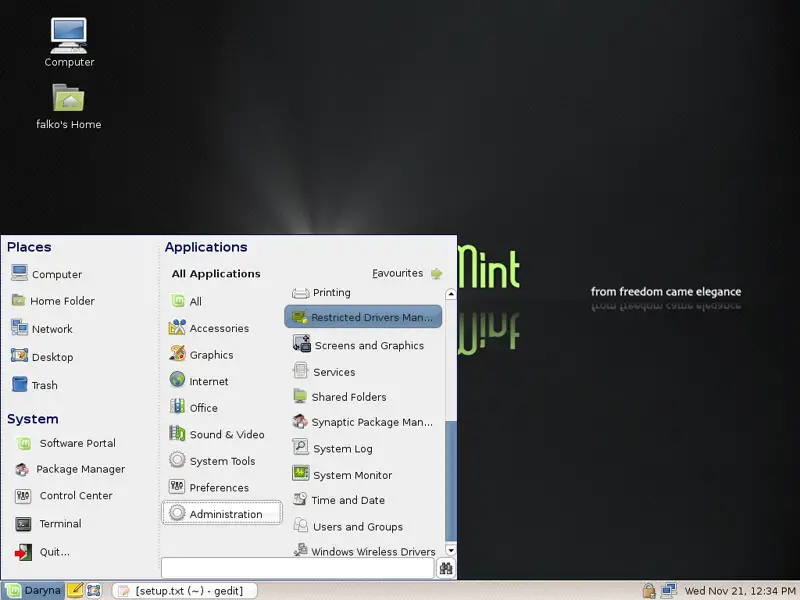Select the Graphics category
800x600 pixels.
click(x=201, y=355)
